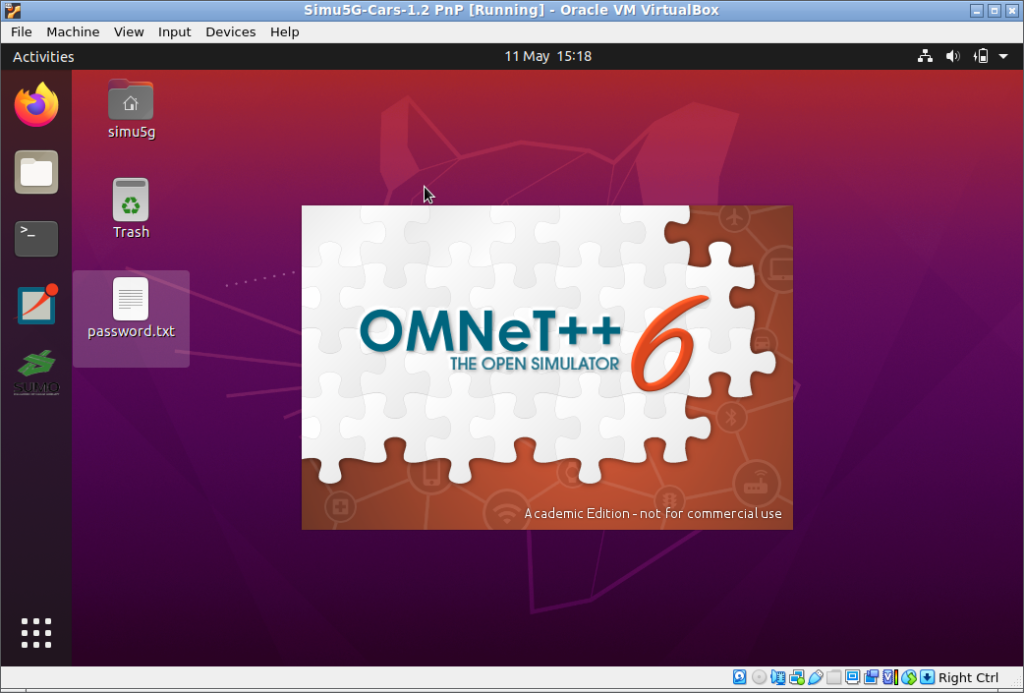This screenshot has width=1024, height=693.
Task: Open the Trash on the desktop
Action: [x=131, y=198]
